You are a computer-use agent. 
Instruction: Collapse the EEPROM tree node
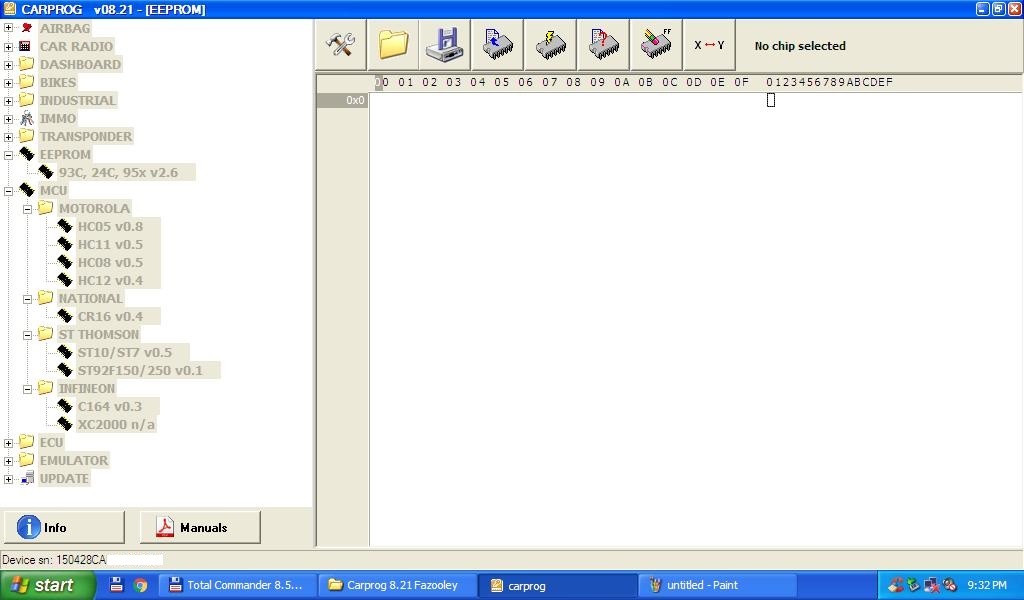[x=8, y=155]
